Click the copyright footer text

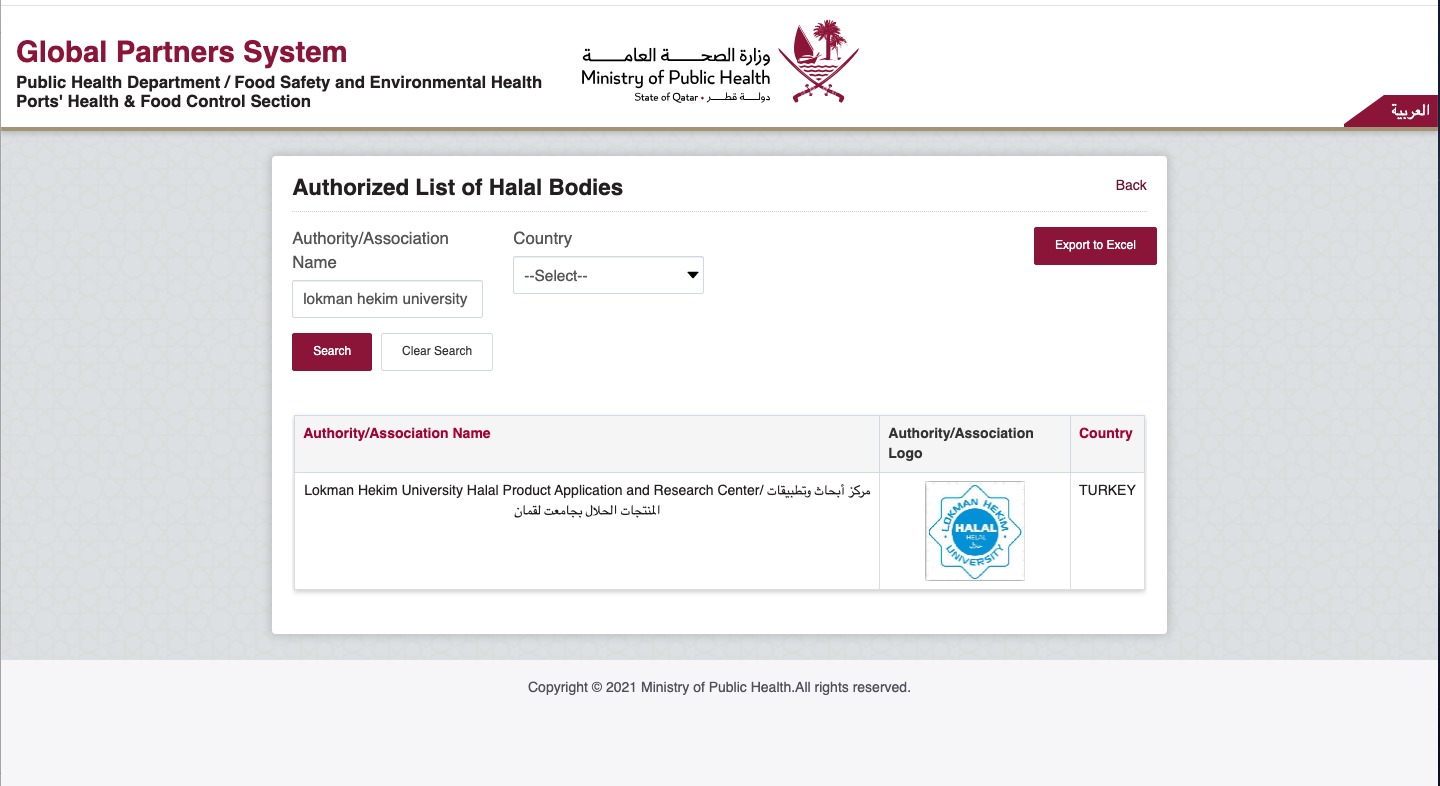(x=719, y=687)
